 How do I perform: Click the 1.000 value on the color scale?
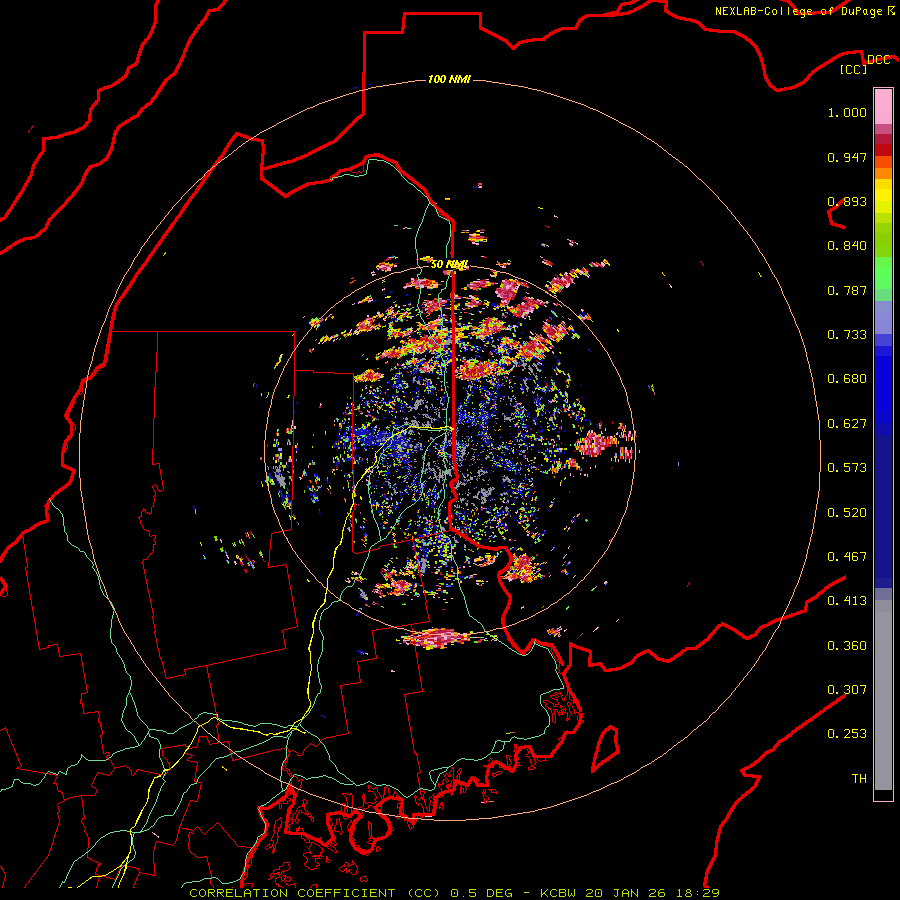click(x=847, y=112)
